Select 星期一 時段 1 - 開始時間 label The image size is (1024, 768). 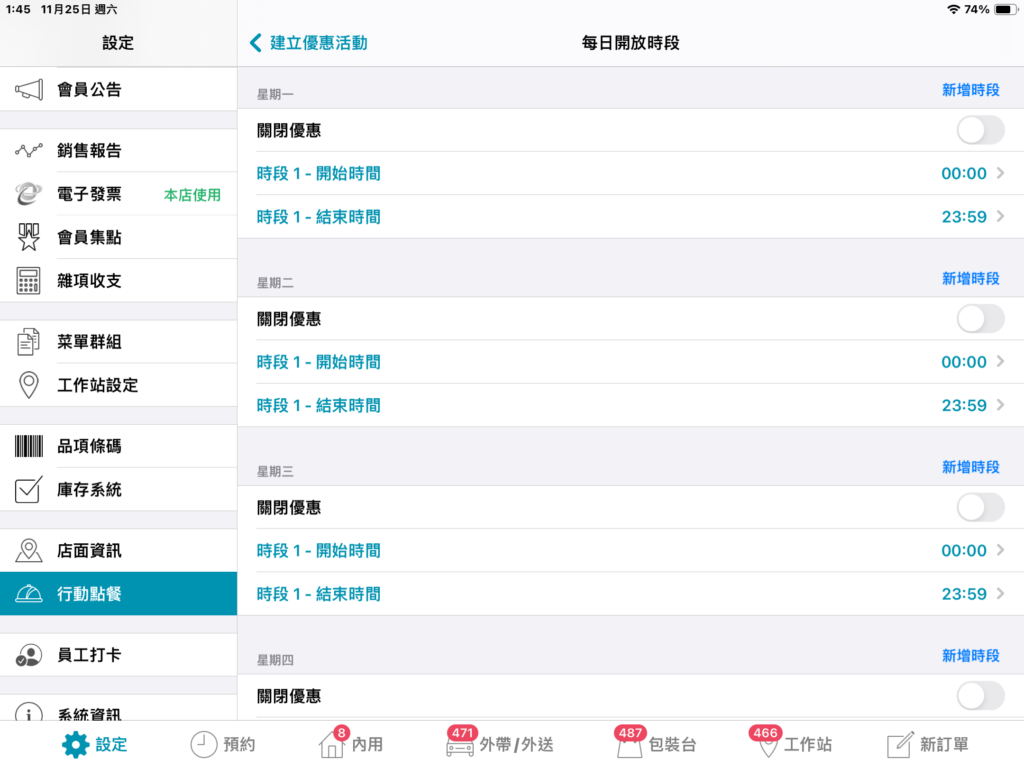[319, 174]
